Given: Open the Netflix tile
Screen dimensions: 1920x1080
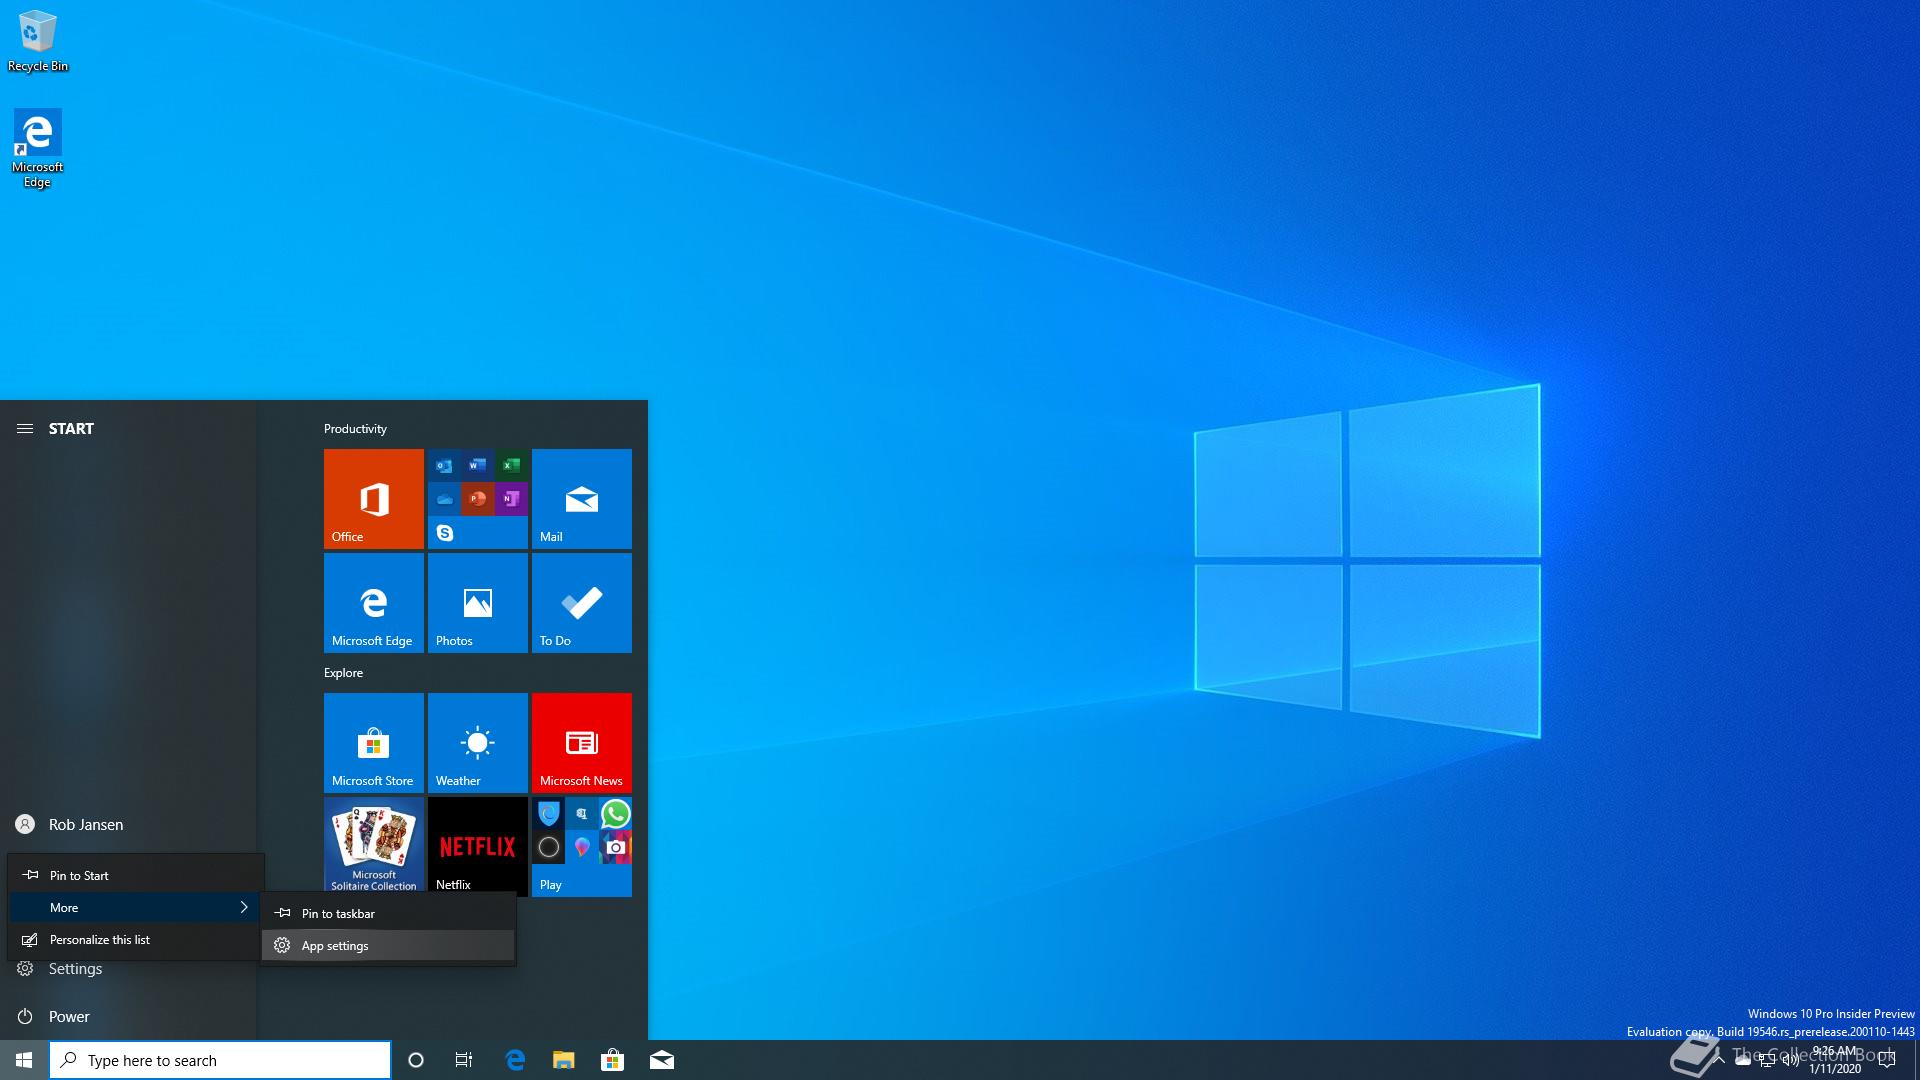Looking at the screenshot, I should (477, 845).
